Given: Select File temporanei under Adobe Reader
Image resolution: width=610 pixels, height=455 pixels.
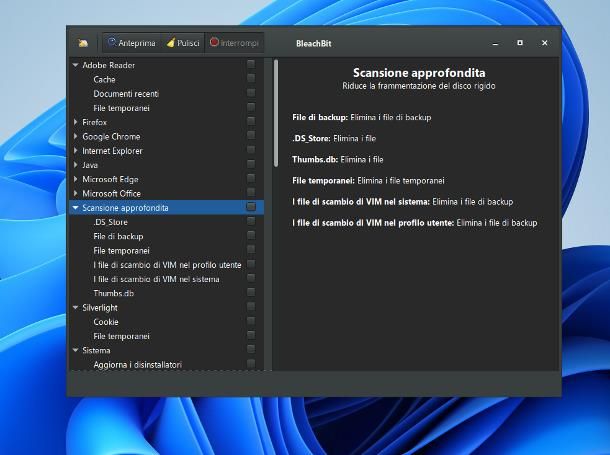Looking at the screenshot, I should pos(167,108).
